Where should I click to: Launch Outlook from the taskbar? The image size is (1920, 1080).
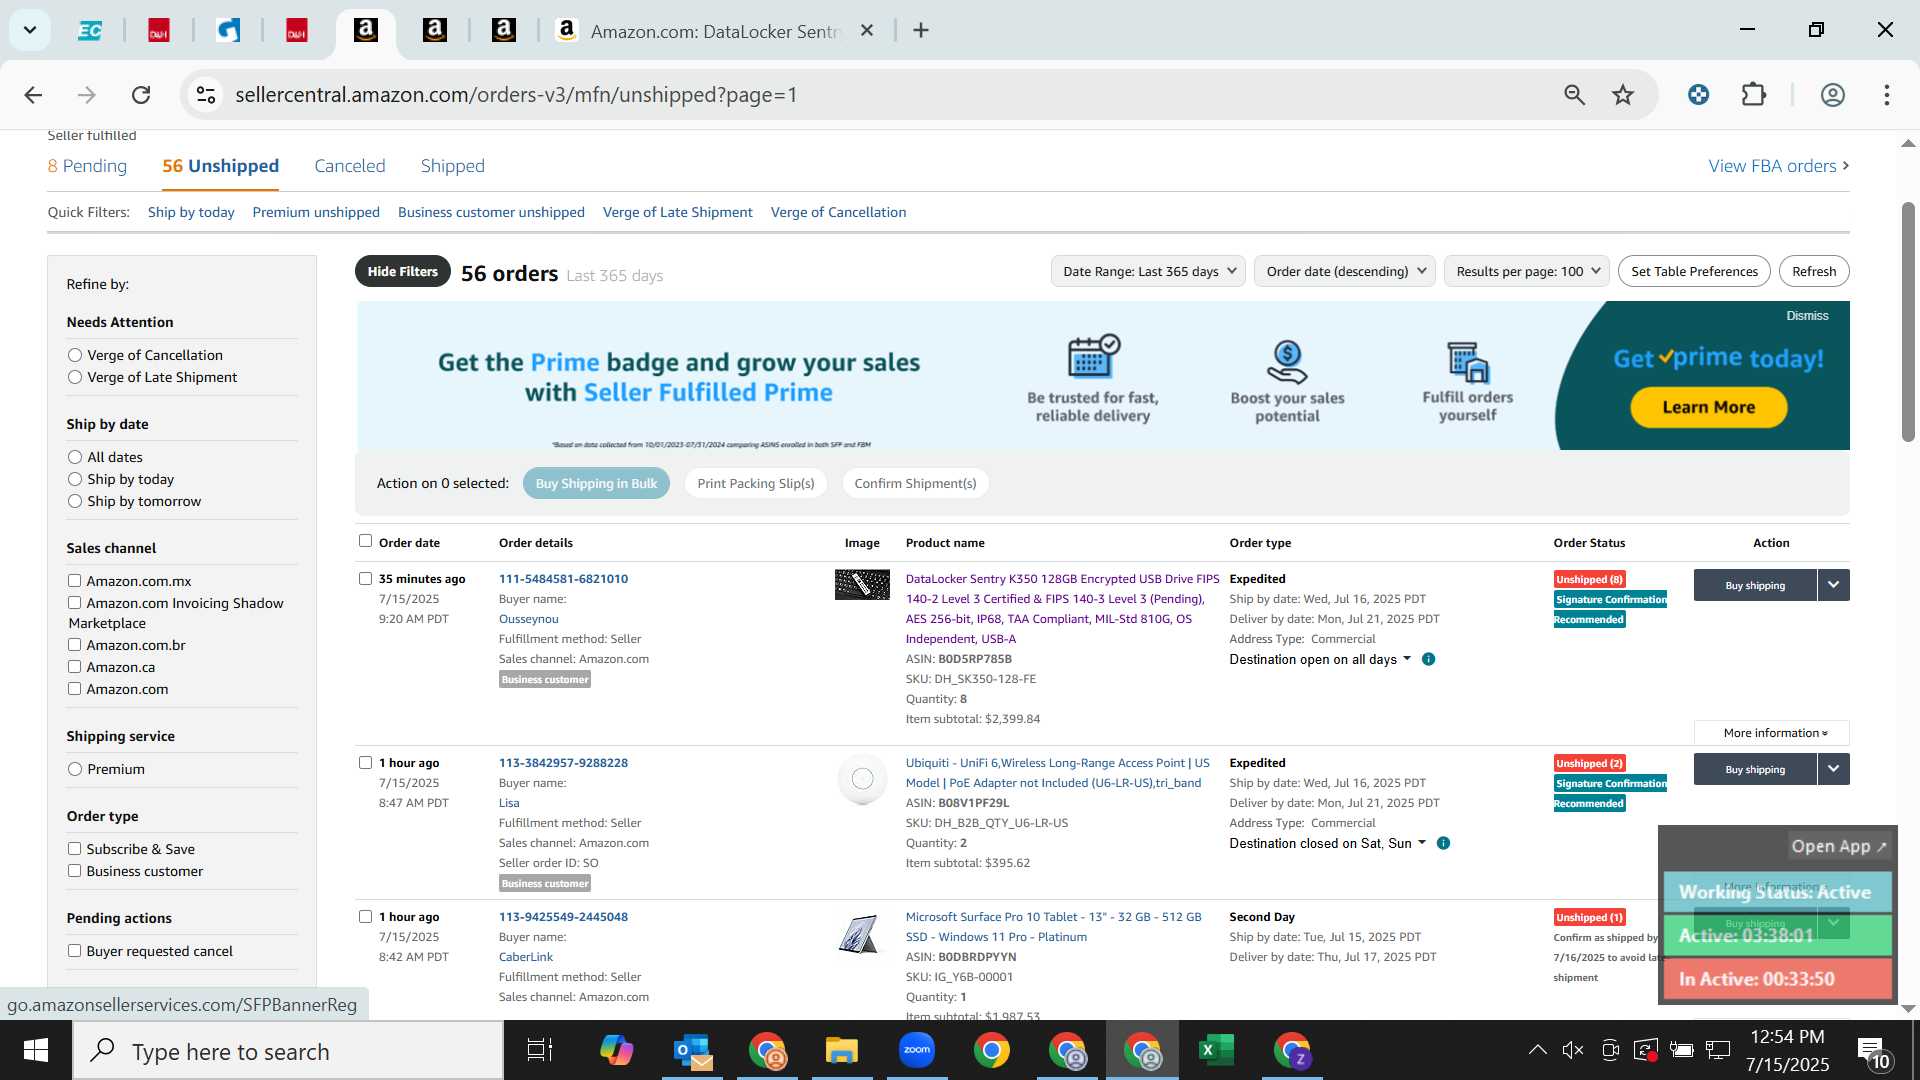[x=692, y=1051]
